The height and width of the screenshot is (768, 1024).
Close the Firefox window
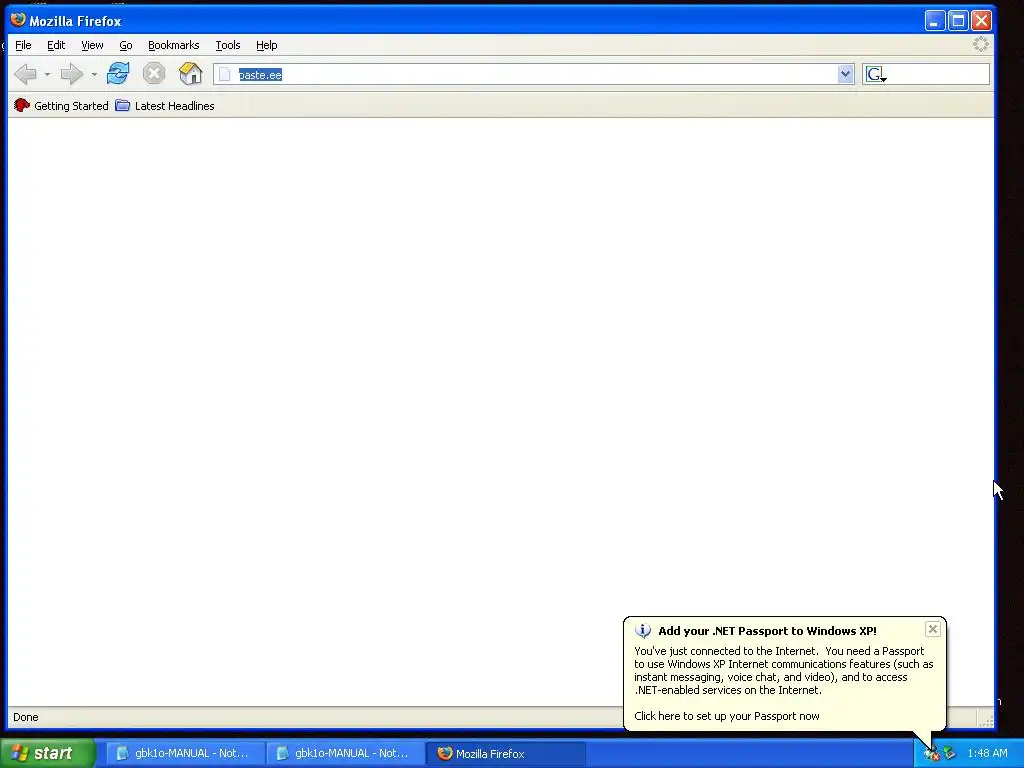pyautogui.click(x=982, y=21)
